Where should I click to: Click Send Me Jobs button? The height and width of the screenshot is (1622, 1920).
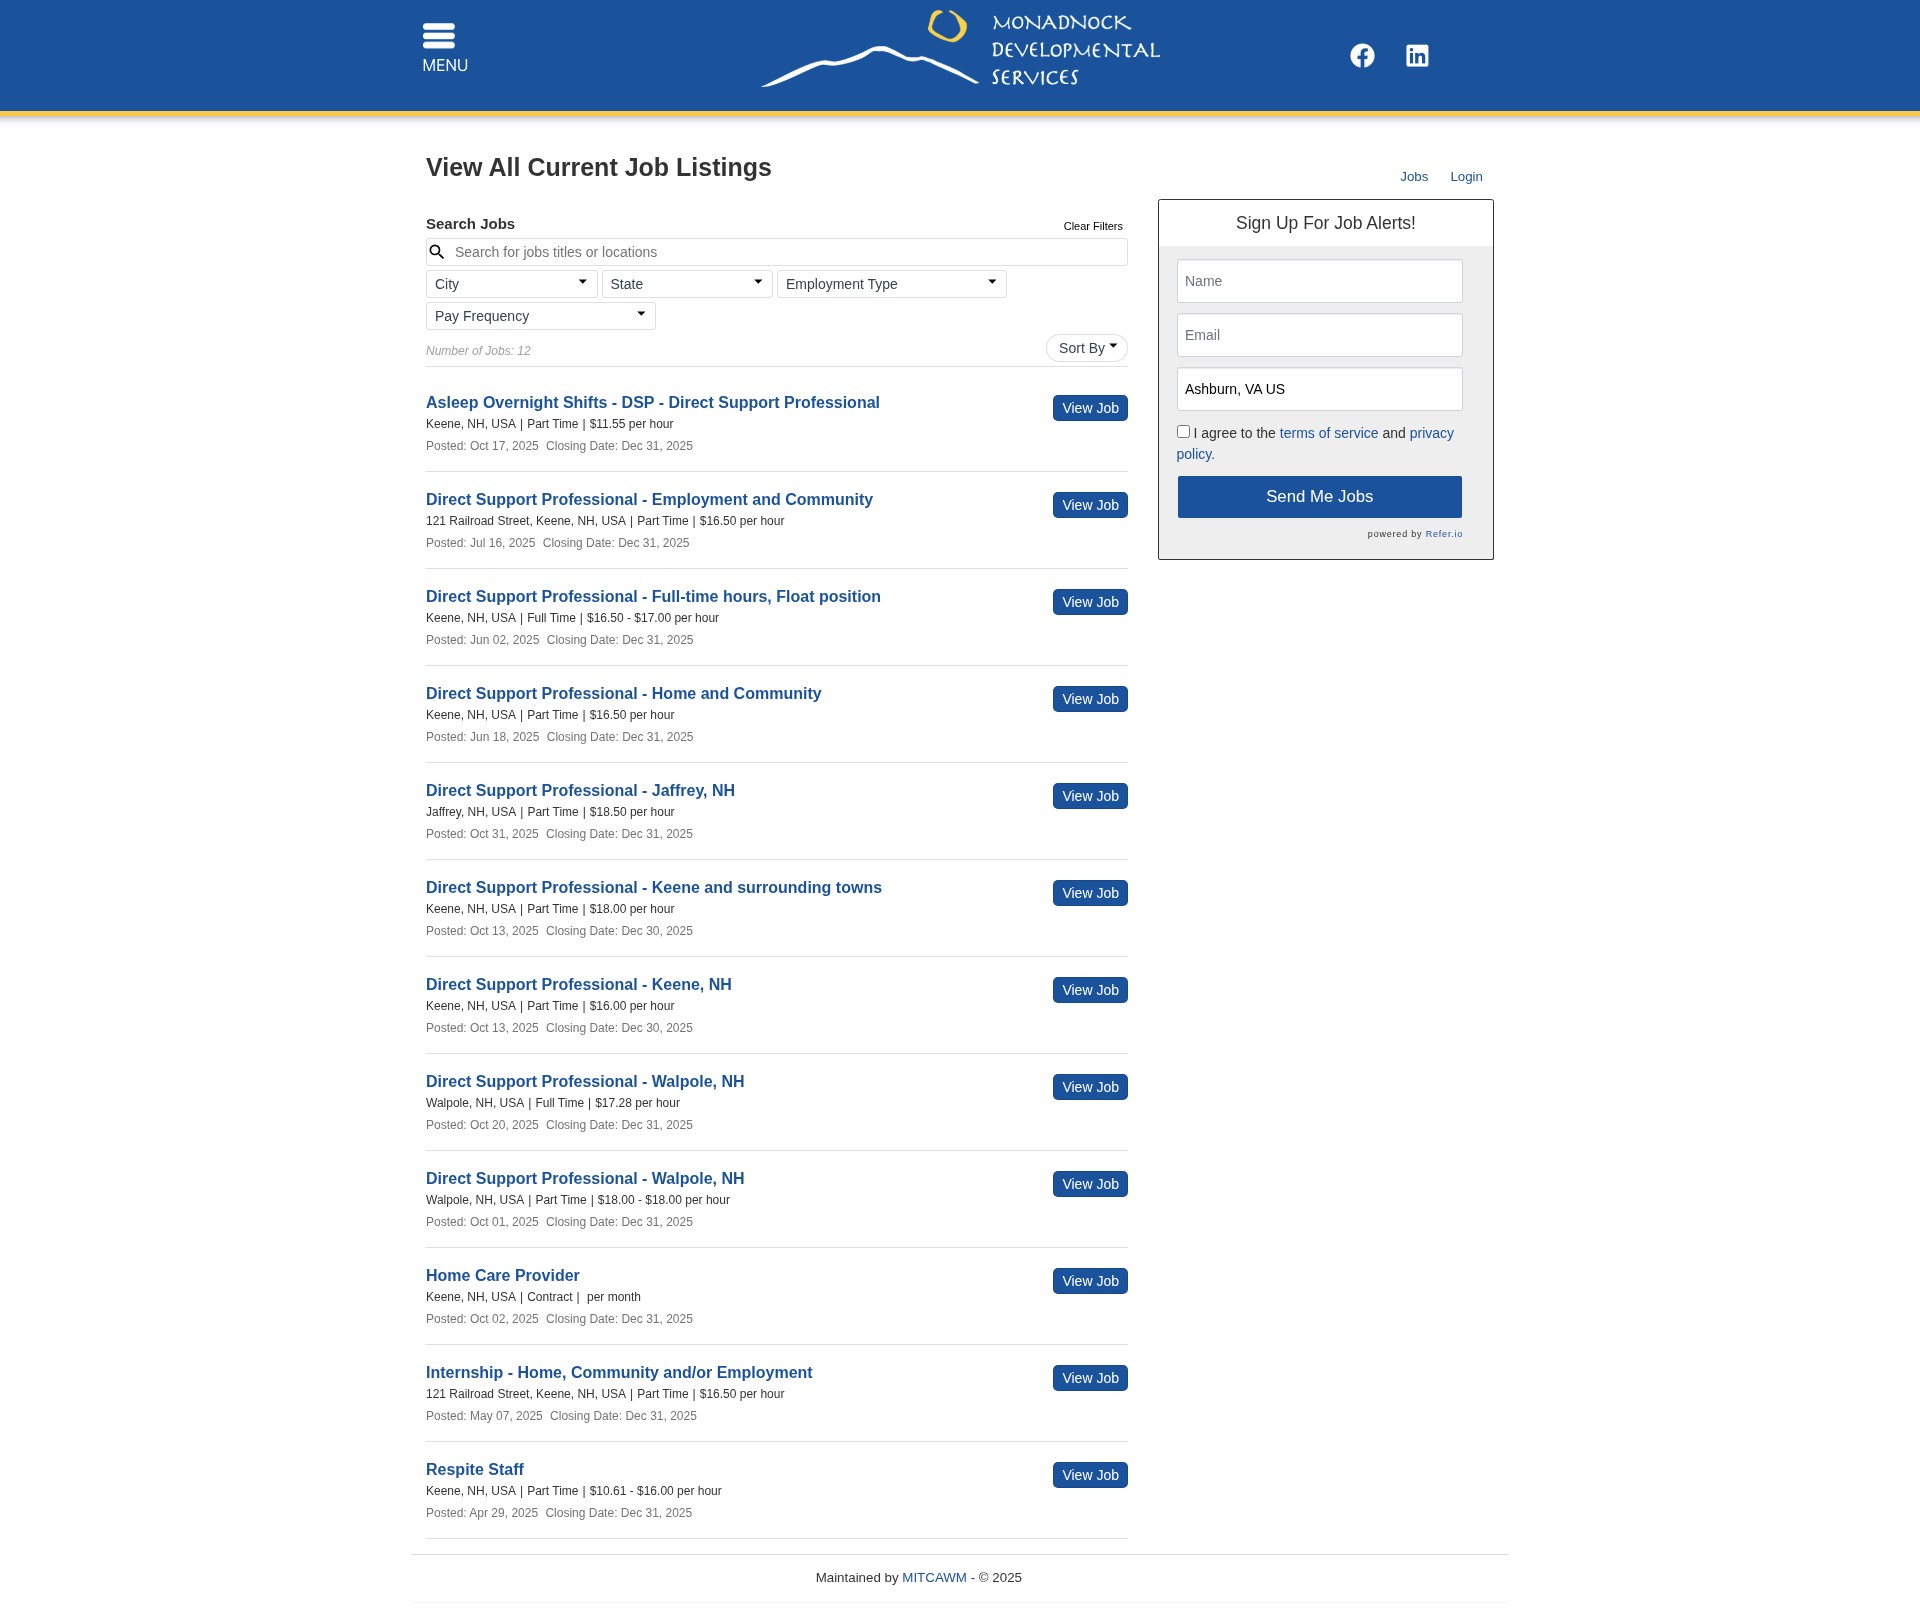[x=1319, y=497]
